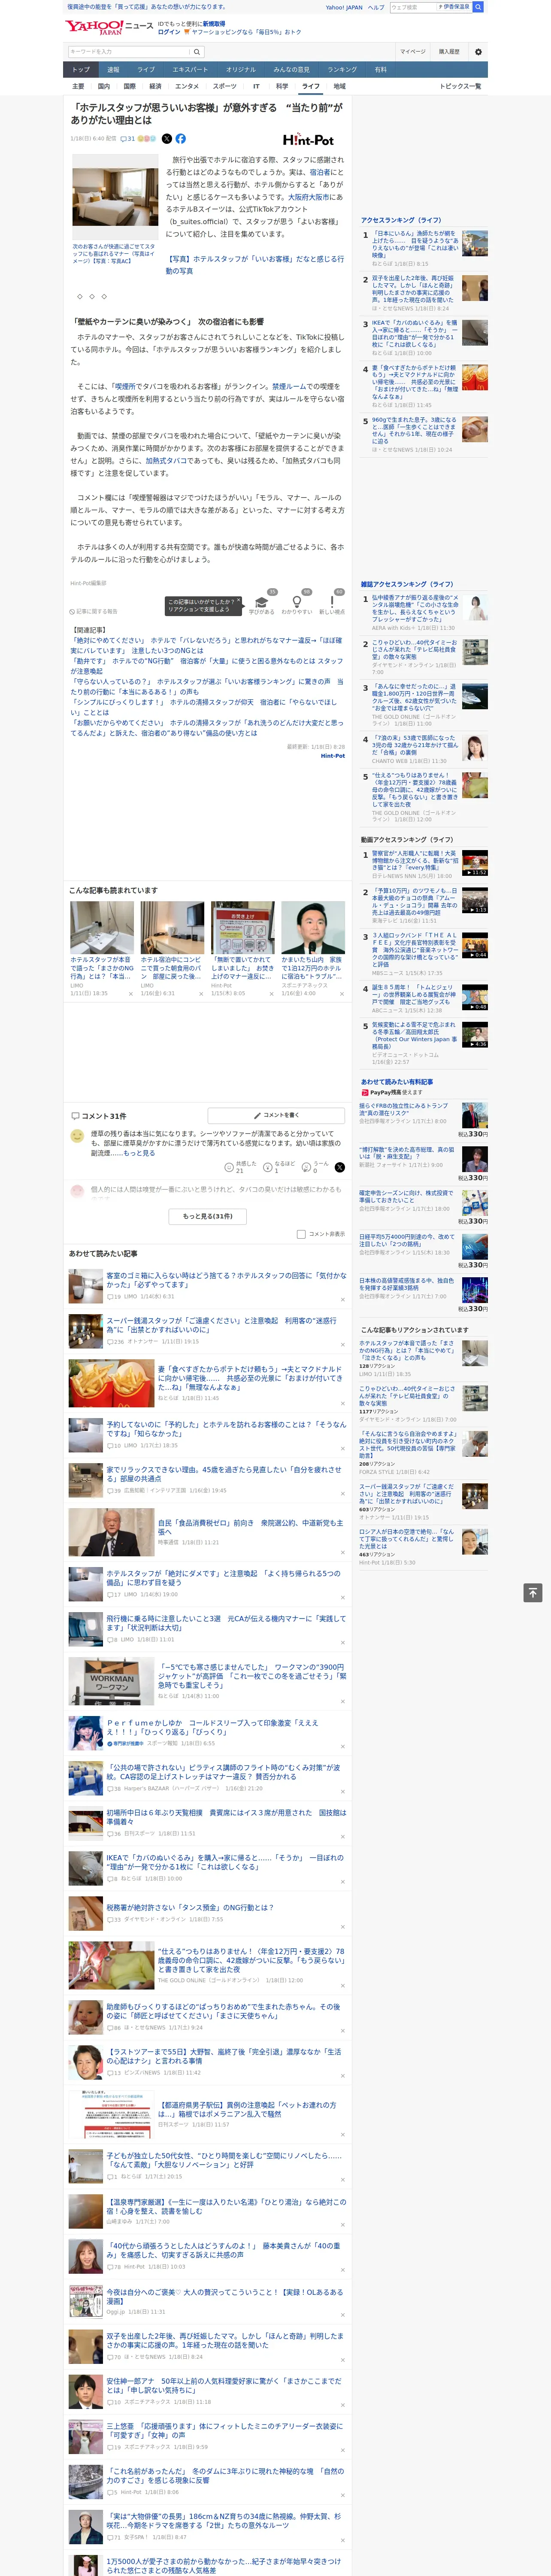Click the first commenter's yellow avatar
This screenshot has width=551, height=2576.
(77, 1136)
